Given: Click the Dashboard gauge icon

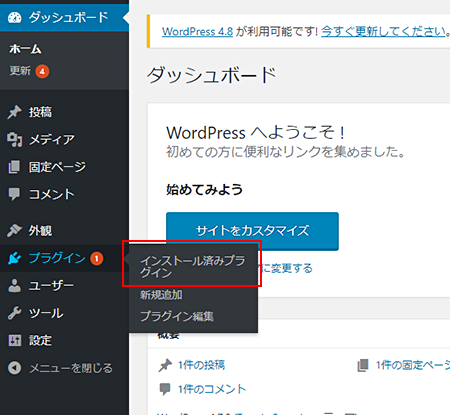Looking at the screenshot, I should click(15, 17).
